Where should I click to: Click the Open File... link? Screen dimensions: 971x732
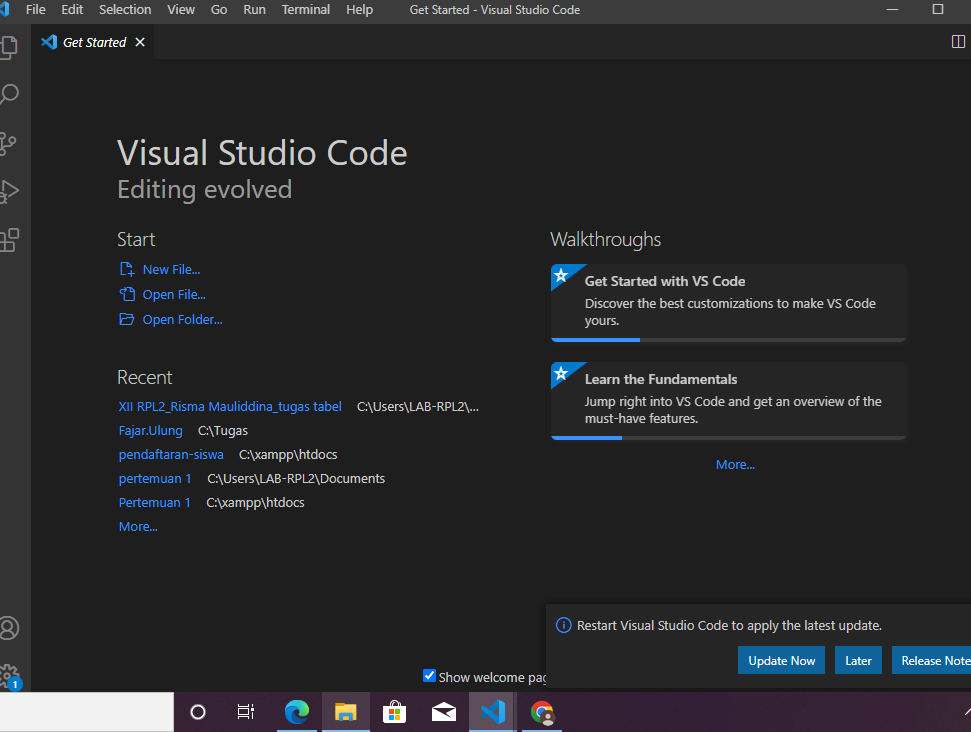[174, 295]
